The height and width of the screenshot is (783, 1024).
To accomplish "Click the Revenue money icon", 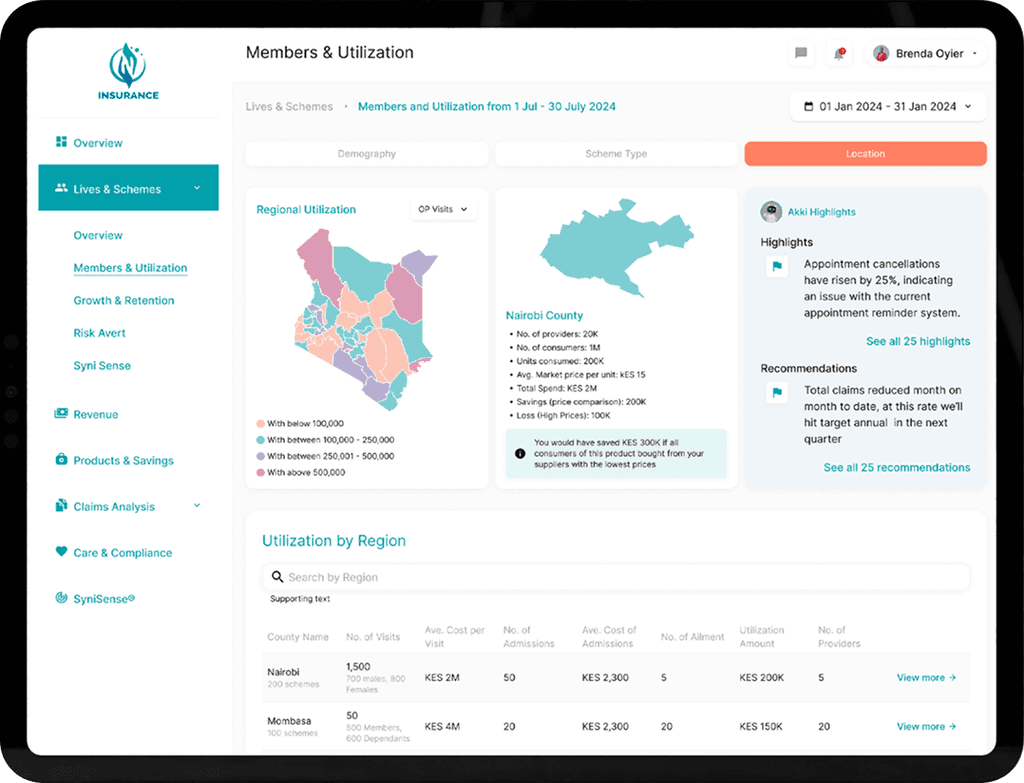I will coord(61,413).
